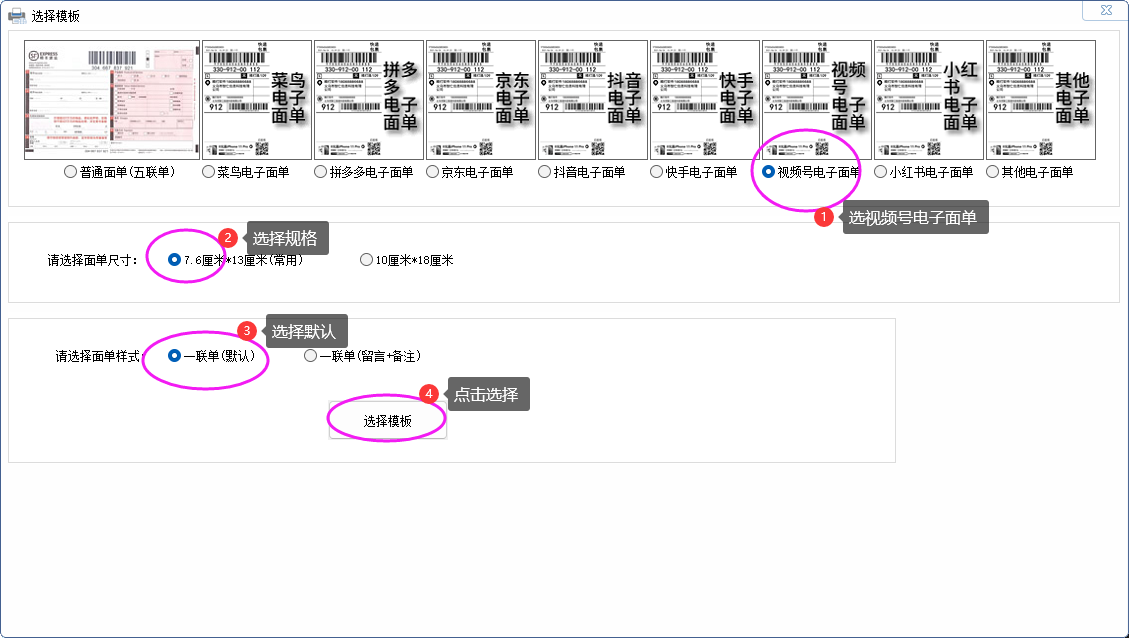Choose the 京东电子面单 radio option
This screenshot has width=1129, height=638.
click(433, 172)
